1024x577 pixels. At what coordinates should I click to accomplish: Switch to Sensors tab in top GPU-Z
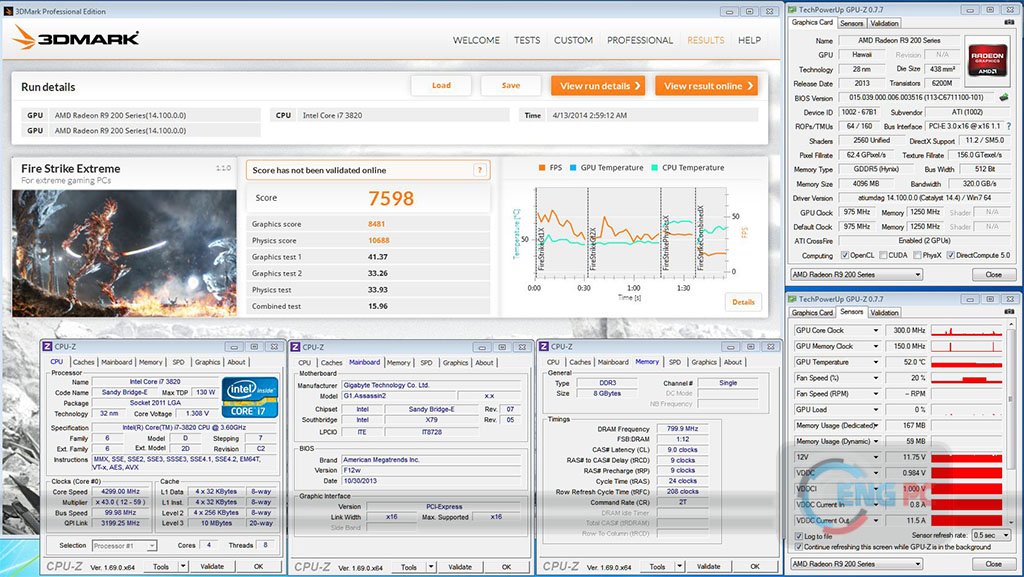pos(852,23)
